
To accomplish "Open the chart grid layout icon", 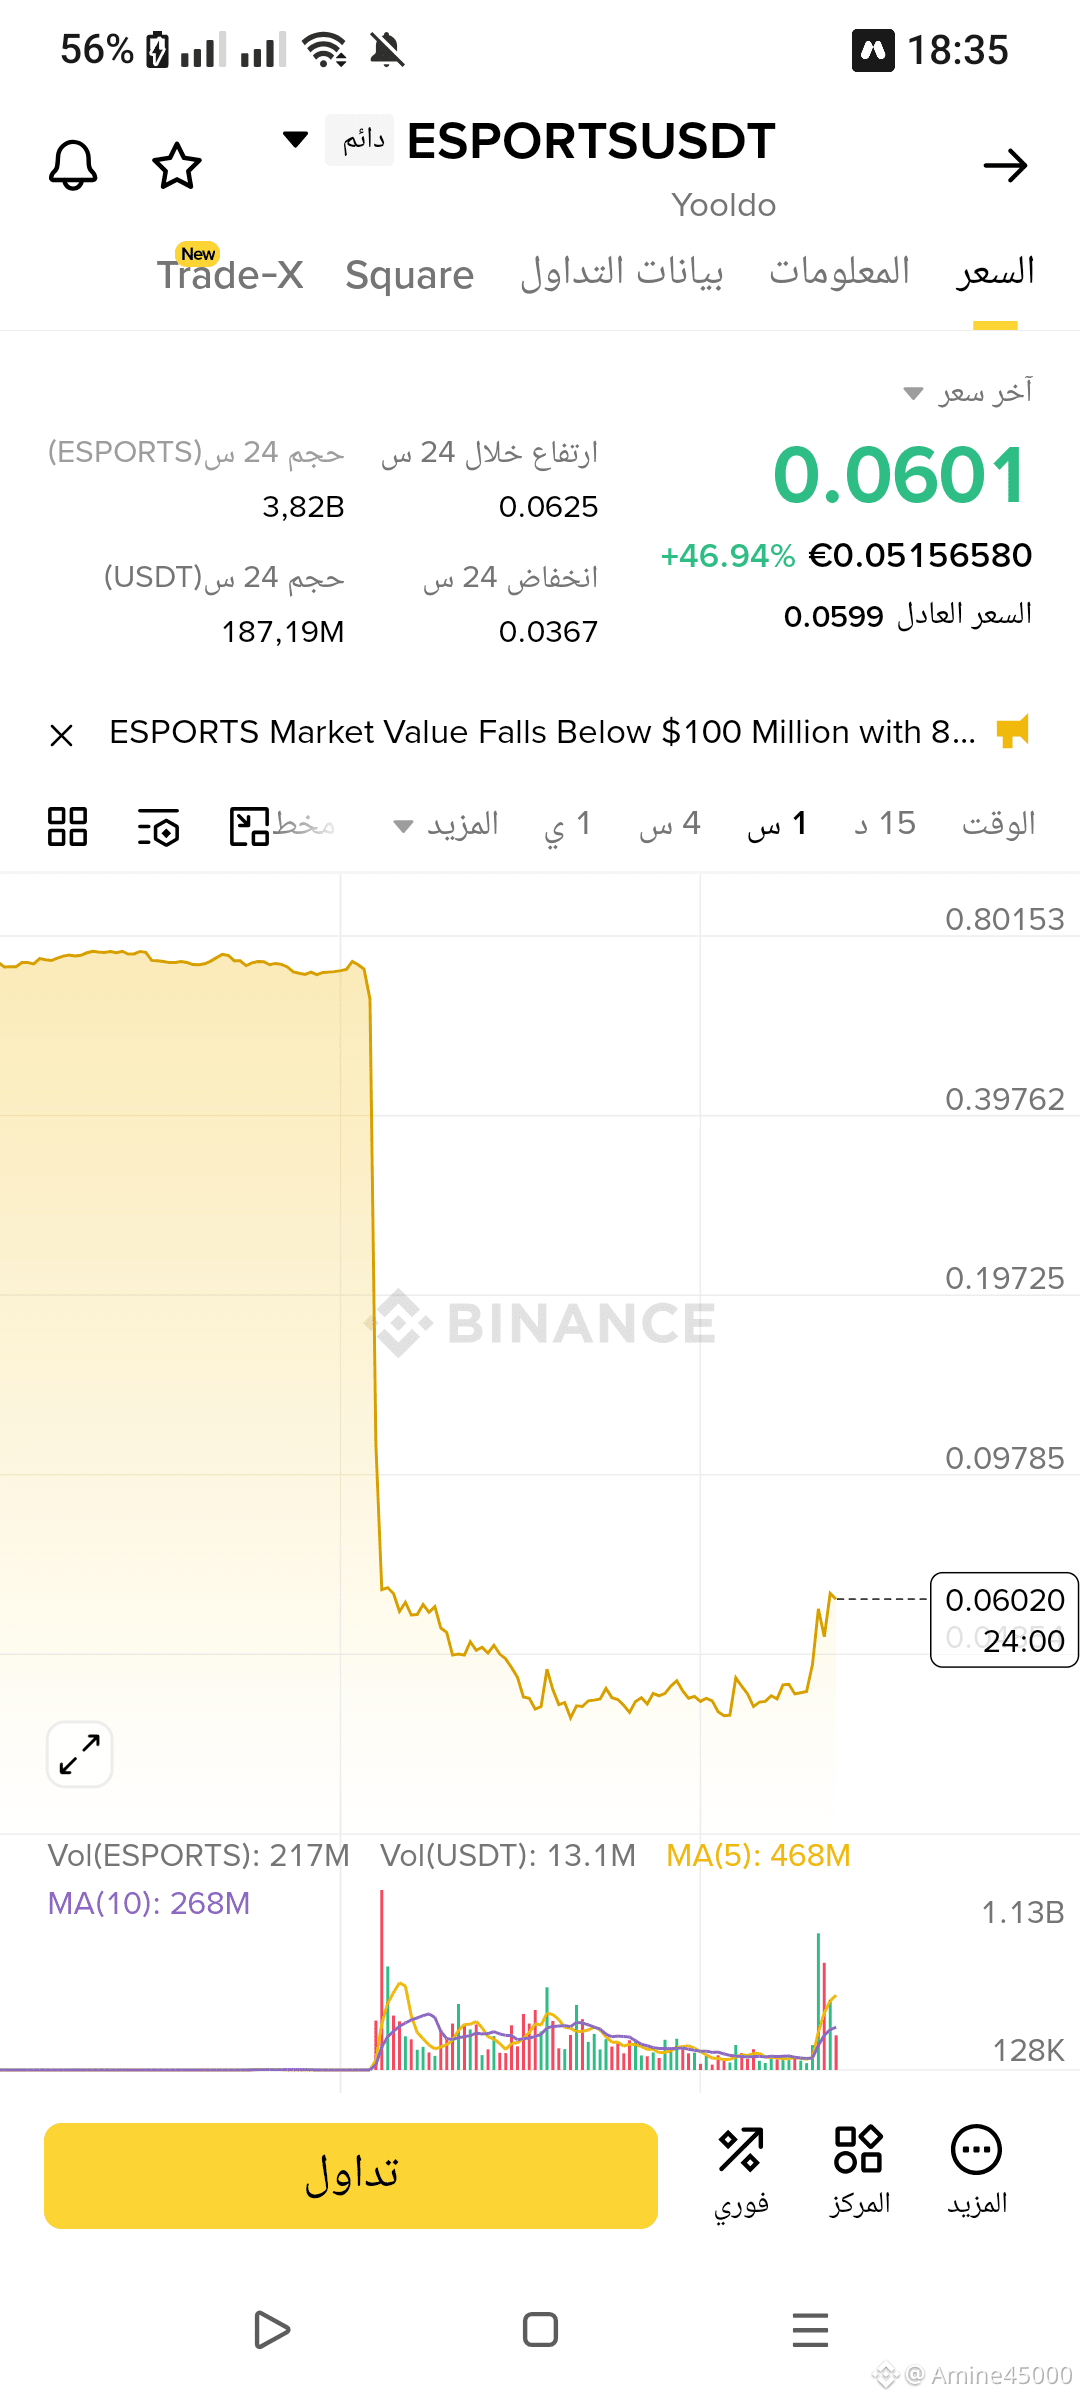I will [68, 826].
